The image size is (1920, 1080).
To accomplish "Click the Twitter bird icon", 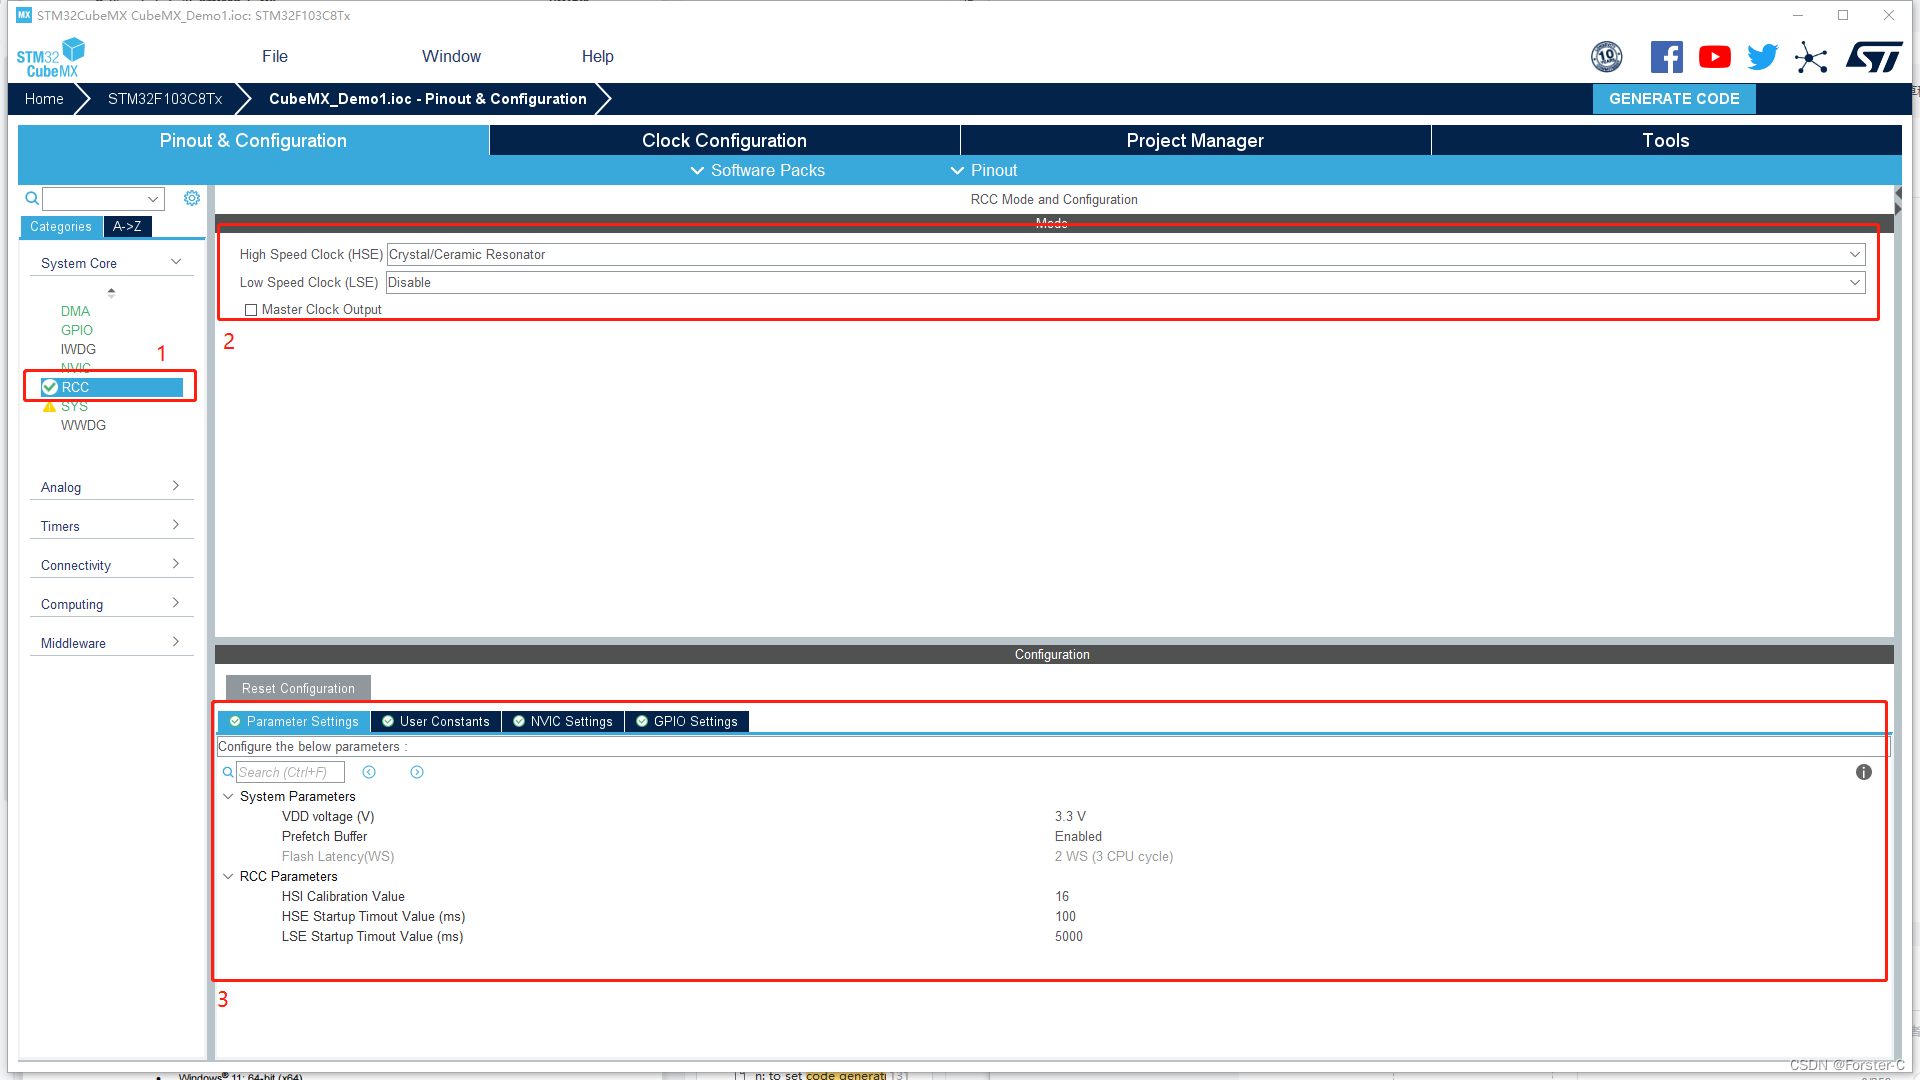I will coord(1762,57).
